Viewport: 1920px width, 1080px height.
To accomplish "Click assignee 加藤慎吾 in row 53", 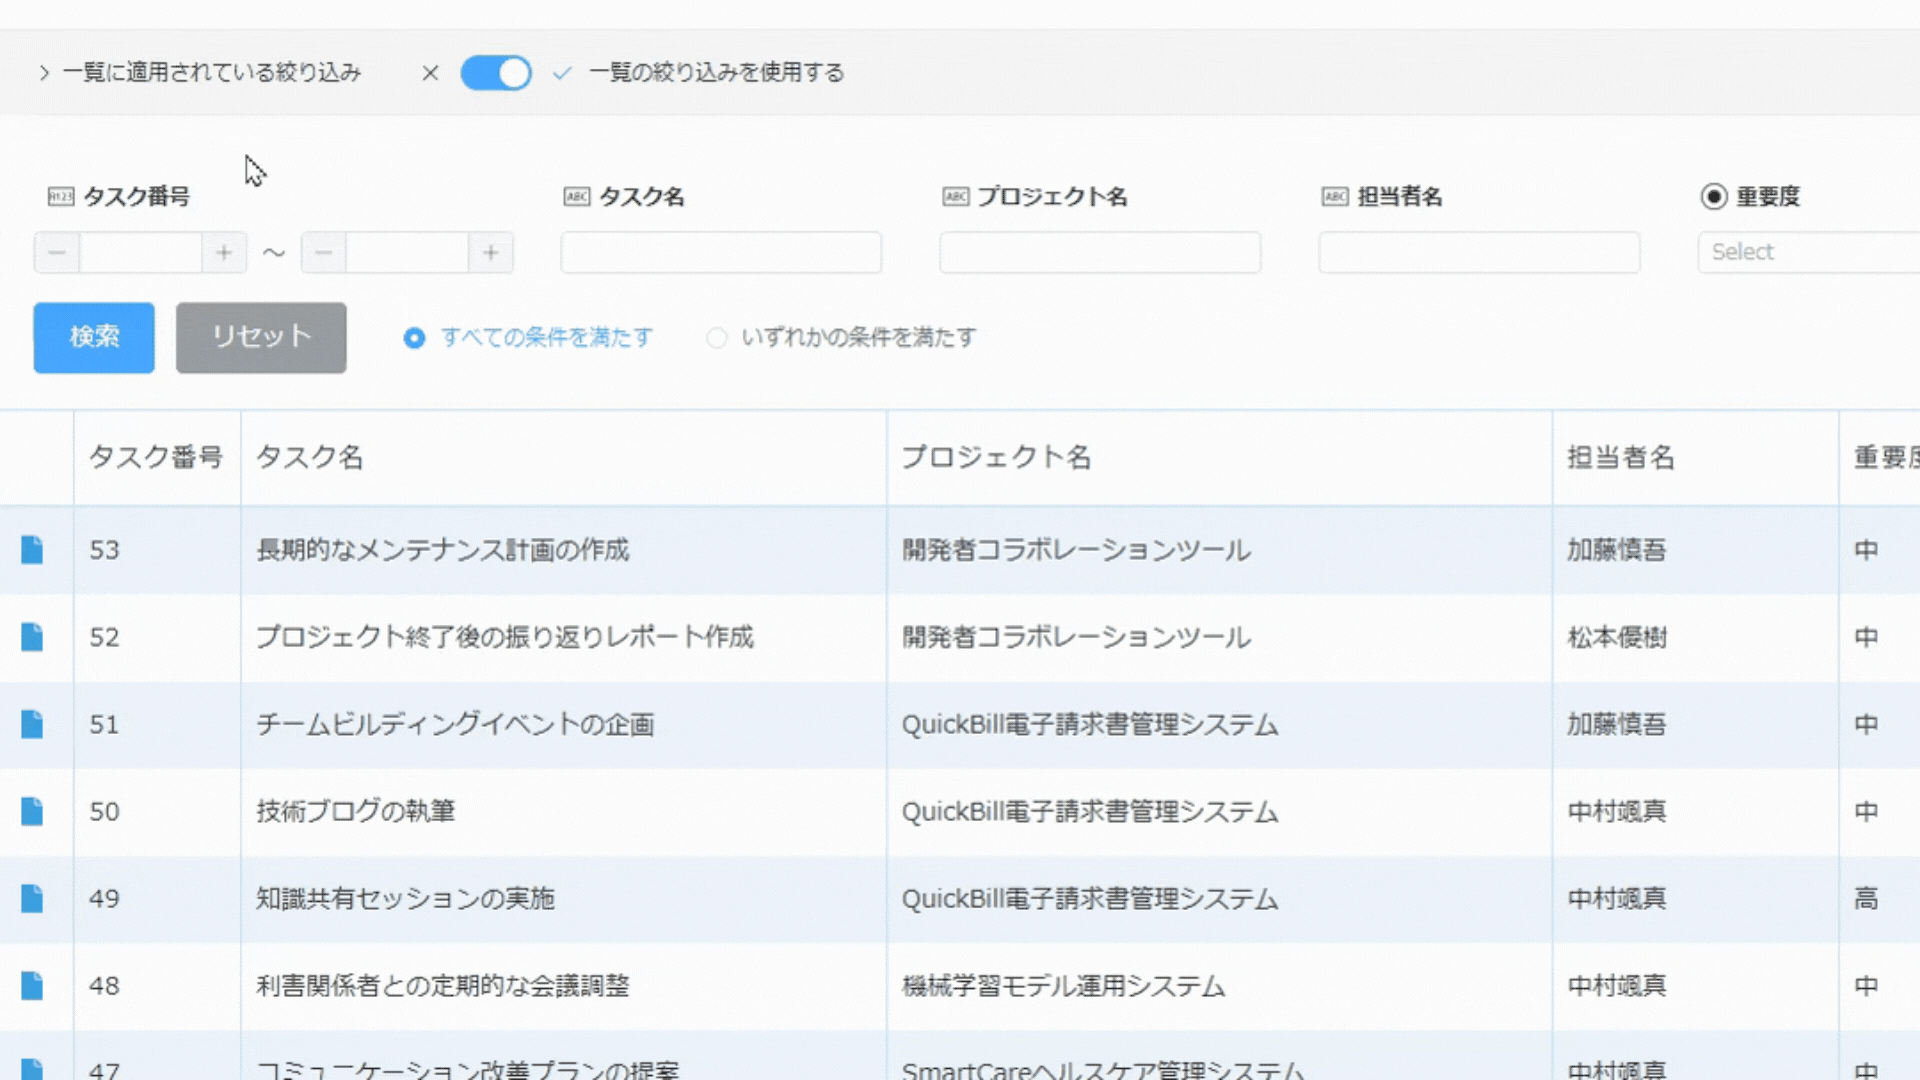I will [1617, 550].
